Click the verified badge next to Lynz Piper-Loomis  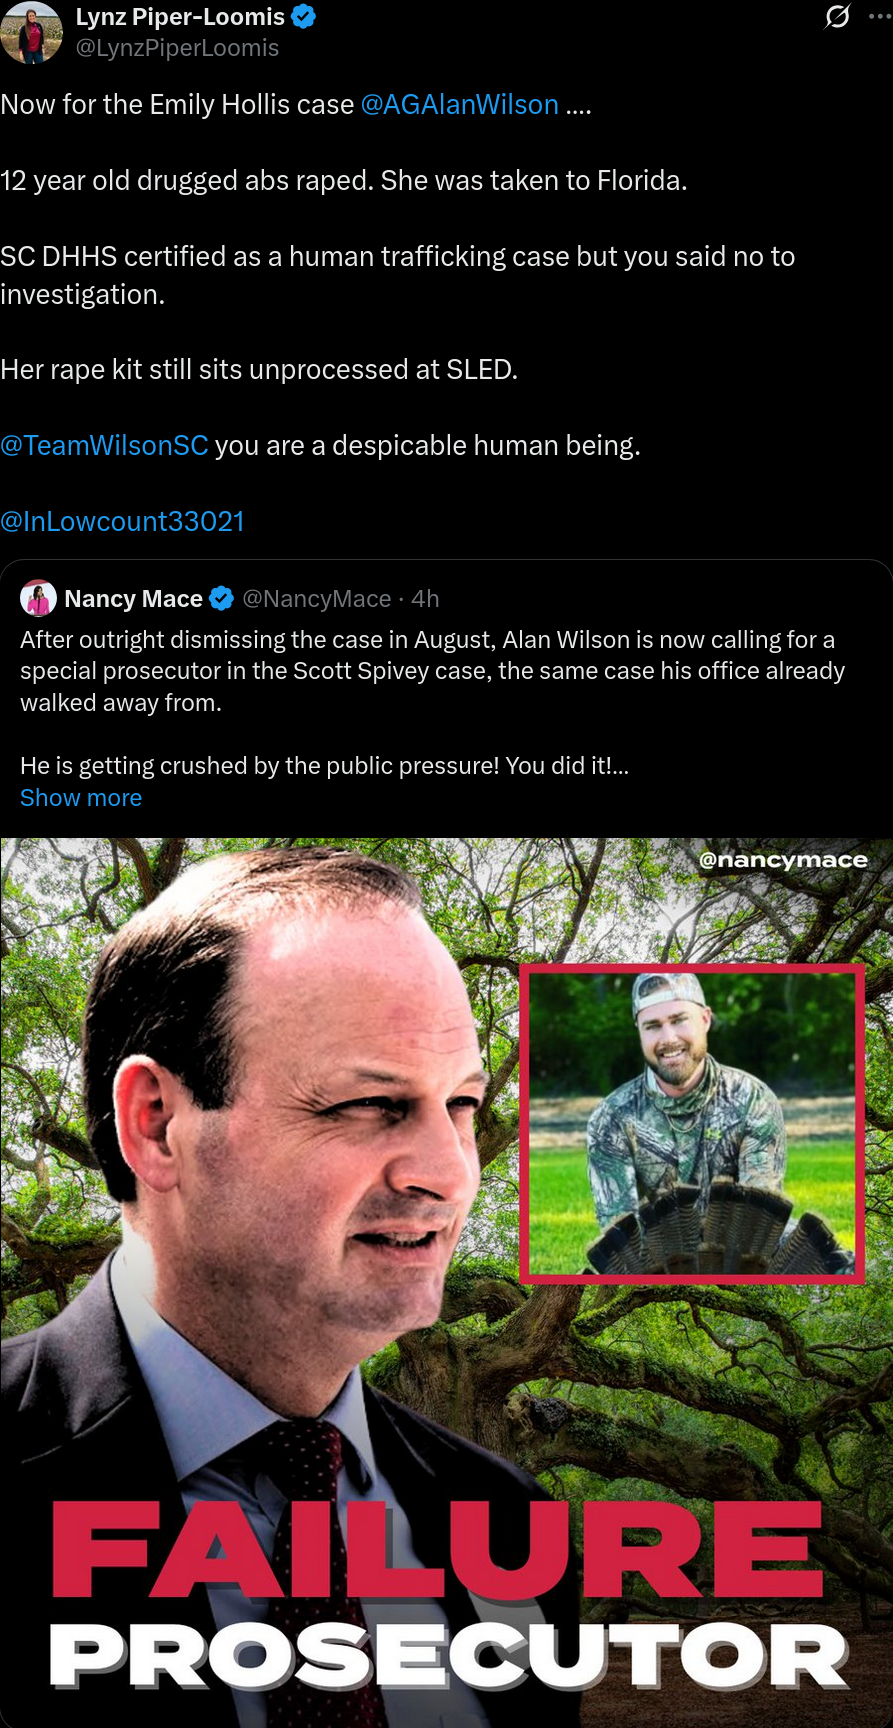pyautogui.click(x=304, y=17)
